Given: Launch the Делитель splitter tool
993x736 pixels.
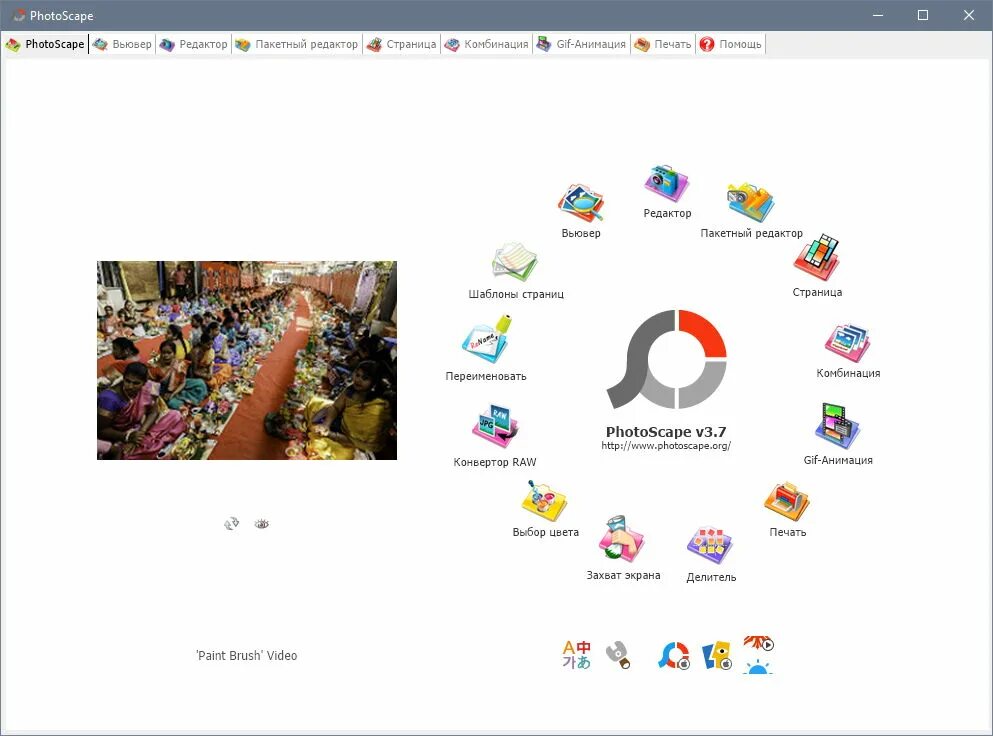Looking at the screenshot, I should click(x=711, y=545).
